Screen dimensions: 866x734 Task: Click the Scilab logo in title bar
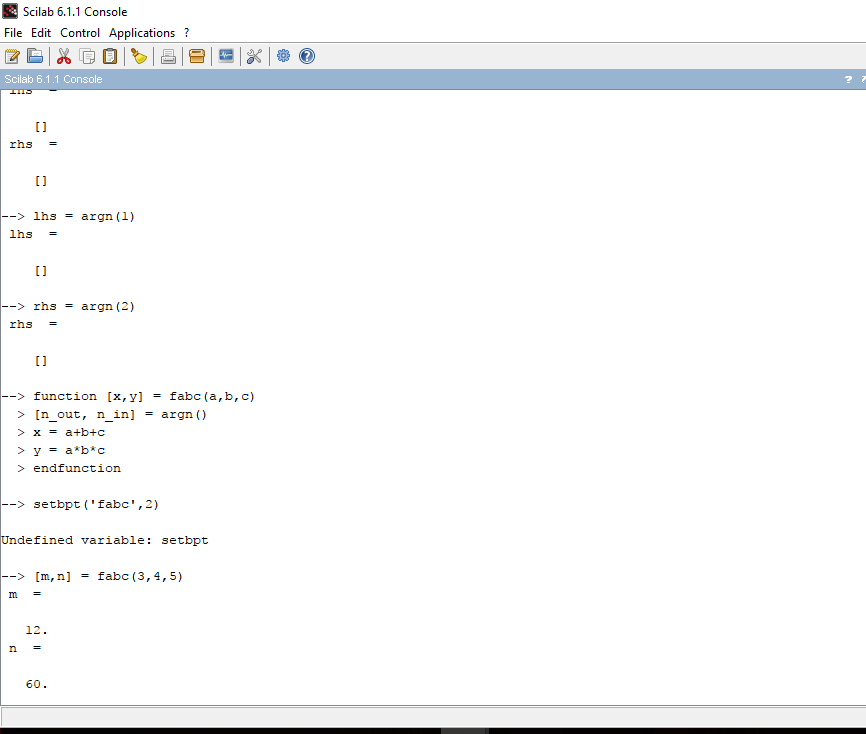pyautogui.click(x=10, y=11)
